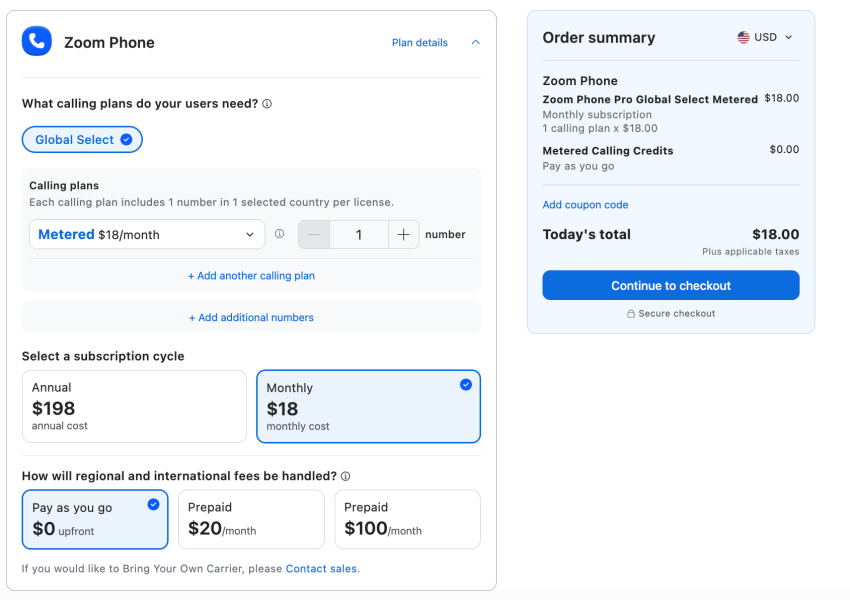Choose Pay as you go $0 upfront
The image size is (850, 600).
[x=95, y=520]
